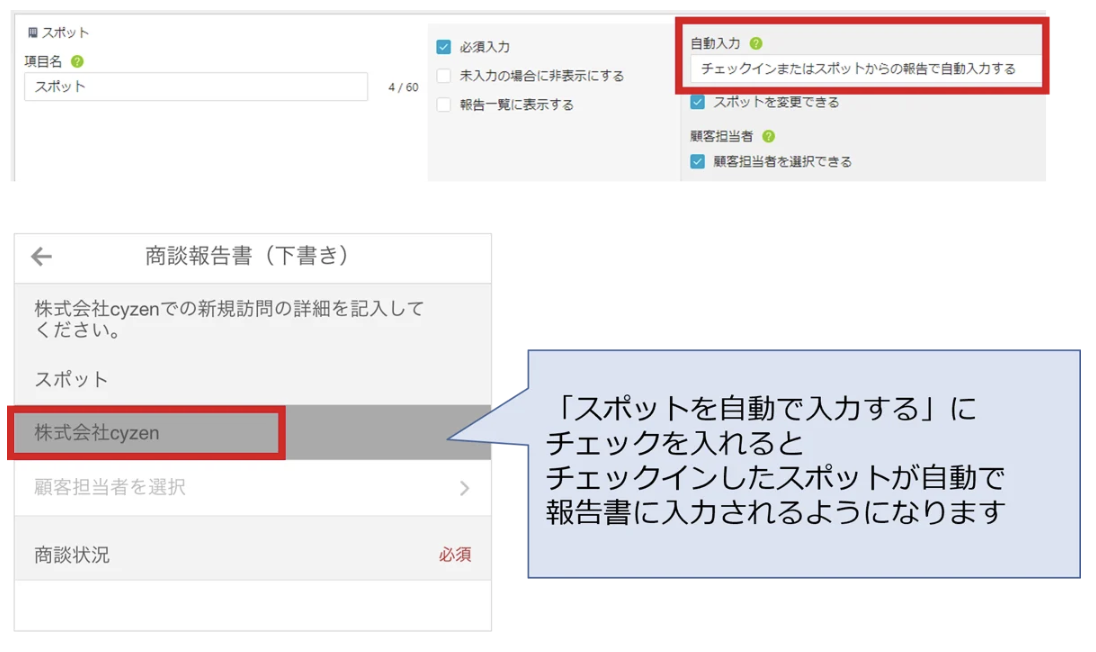Click the spot icon beside スポット heading
1096x652 pixels.
[33, 33]
